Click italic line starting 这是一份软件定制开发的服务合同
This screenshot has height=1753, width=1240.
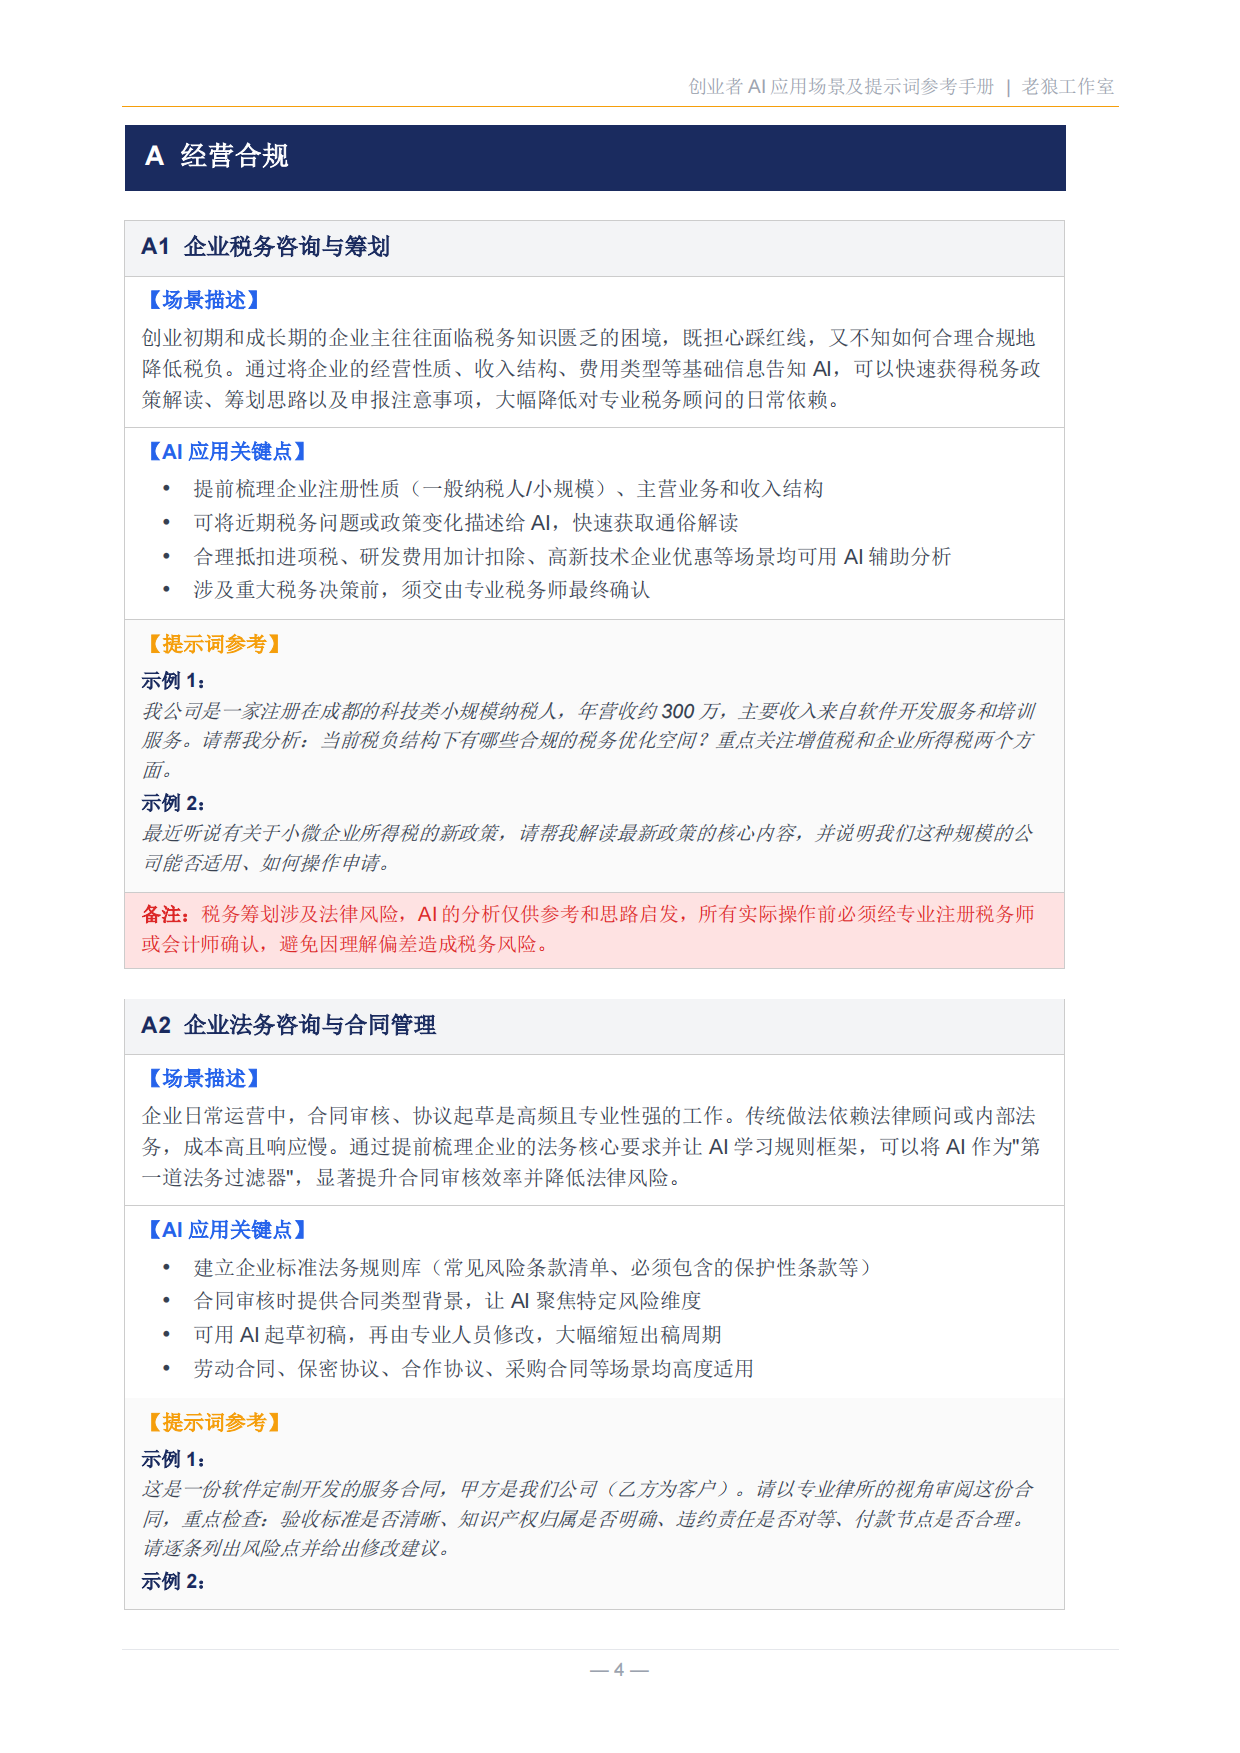[588, 1489]
